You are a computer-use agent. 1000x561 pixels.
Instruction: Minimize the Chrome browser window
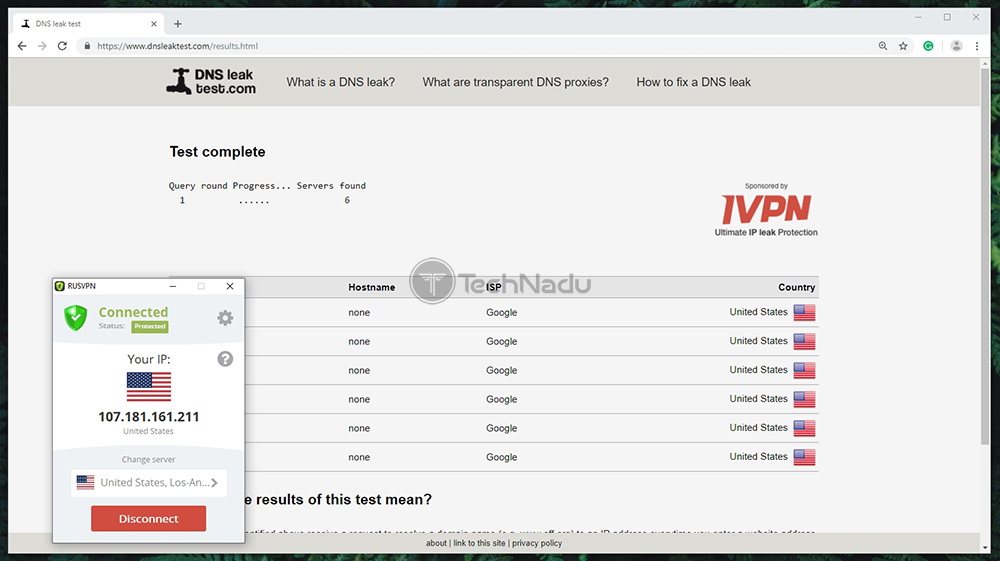tap(918, 17)
